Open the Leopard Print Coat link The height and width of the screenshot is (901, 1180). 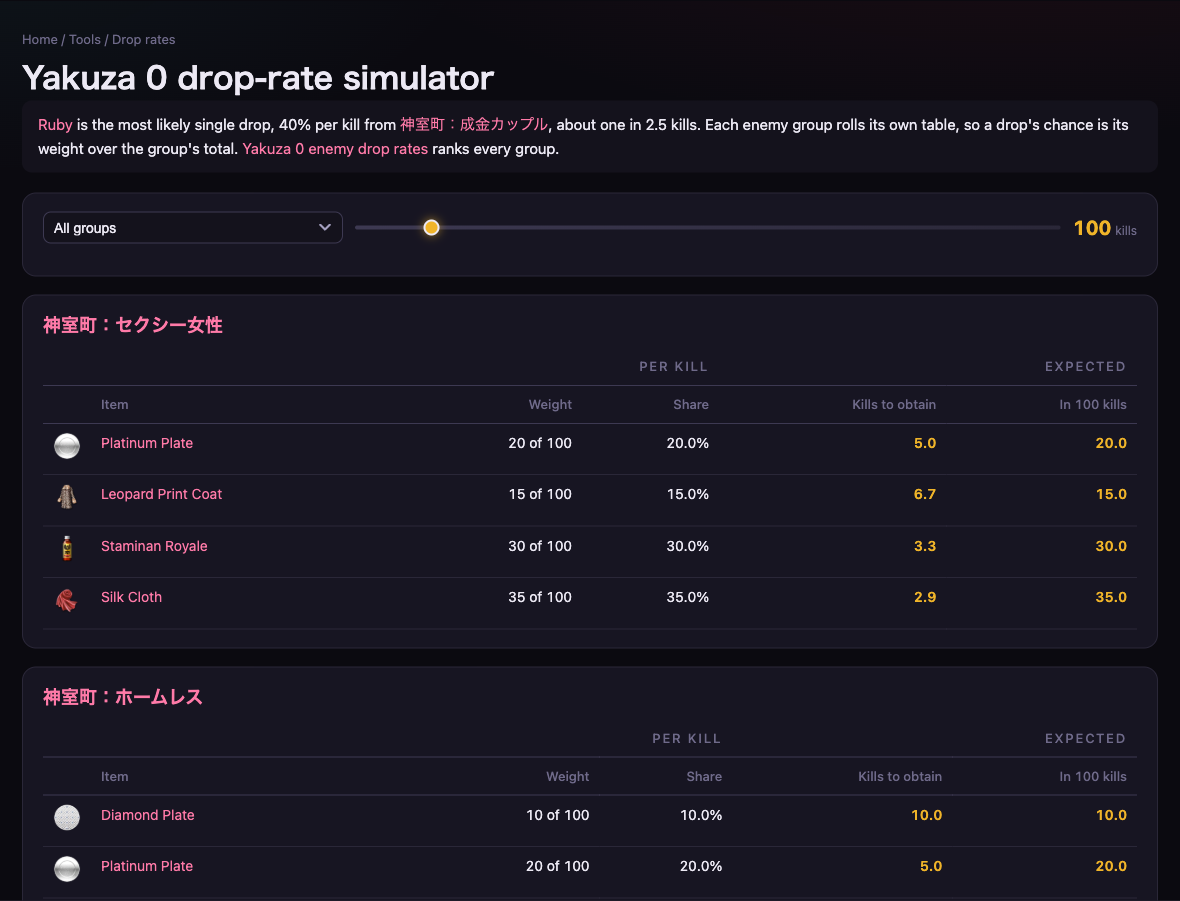161,495
